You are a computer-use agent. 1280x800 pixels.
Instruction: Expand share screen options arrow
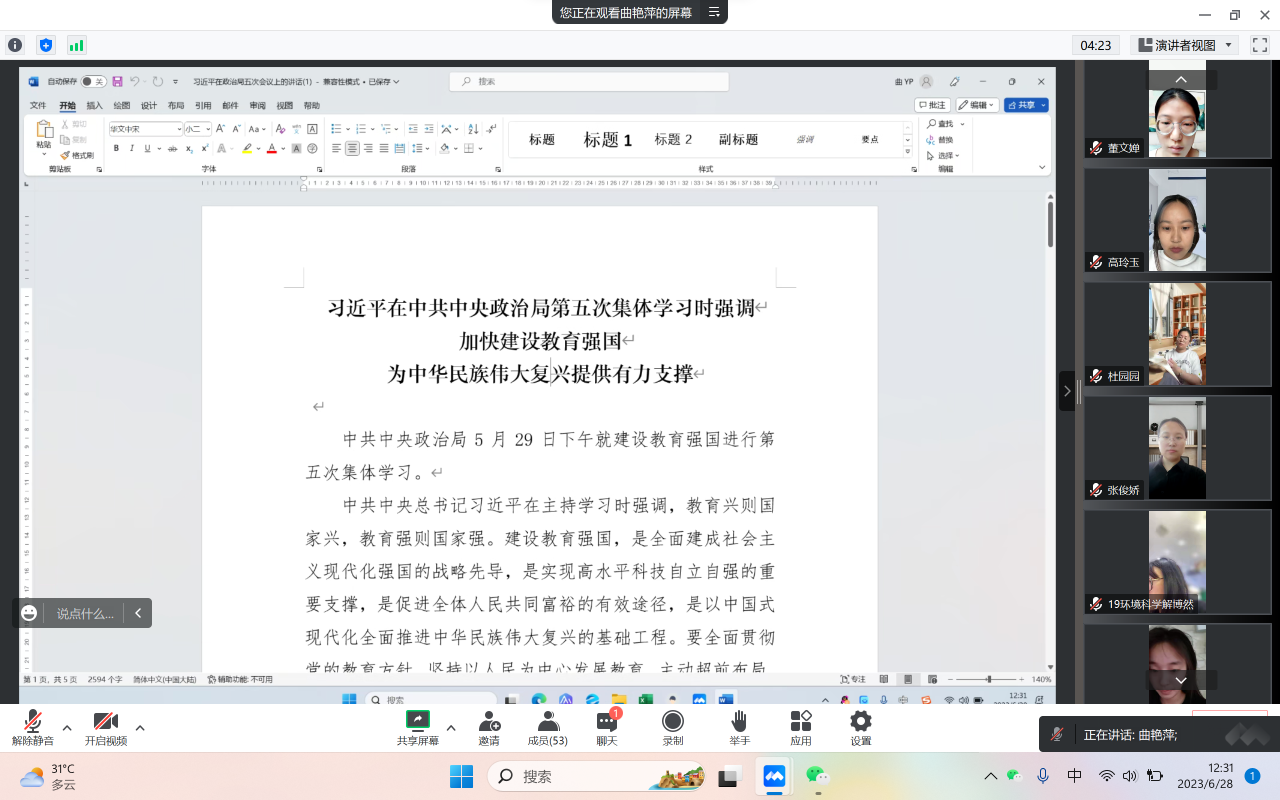(x=451, y=728)
